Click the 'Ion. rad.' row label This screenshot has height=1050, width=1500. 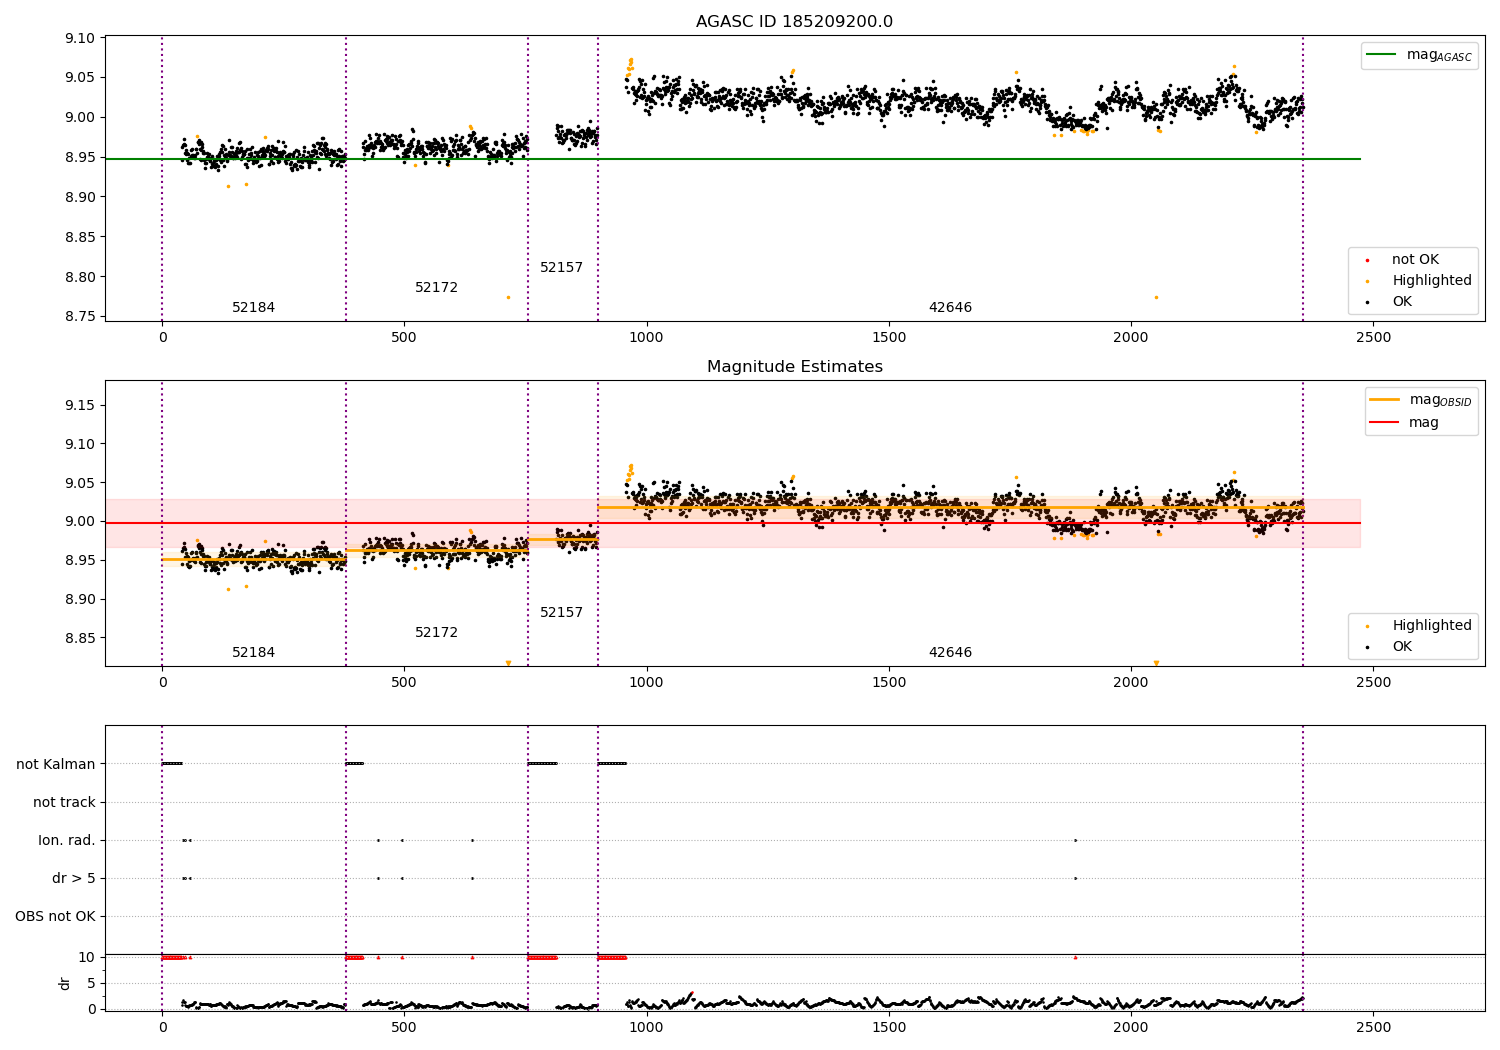[67, 841]
